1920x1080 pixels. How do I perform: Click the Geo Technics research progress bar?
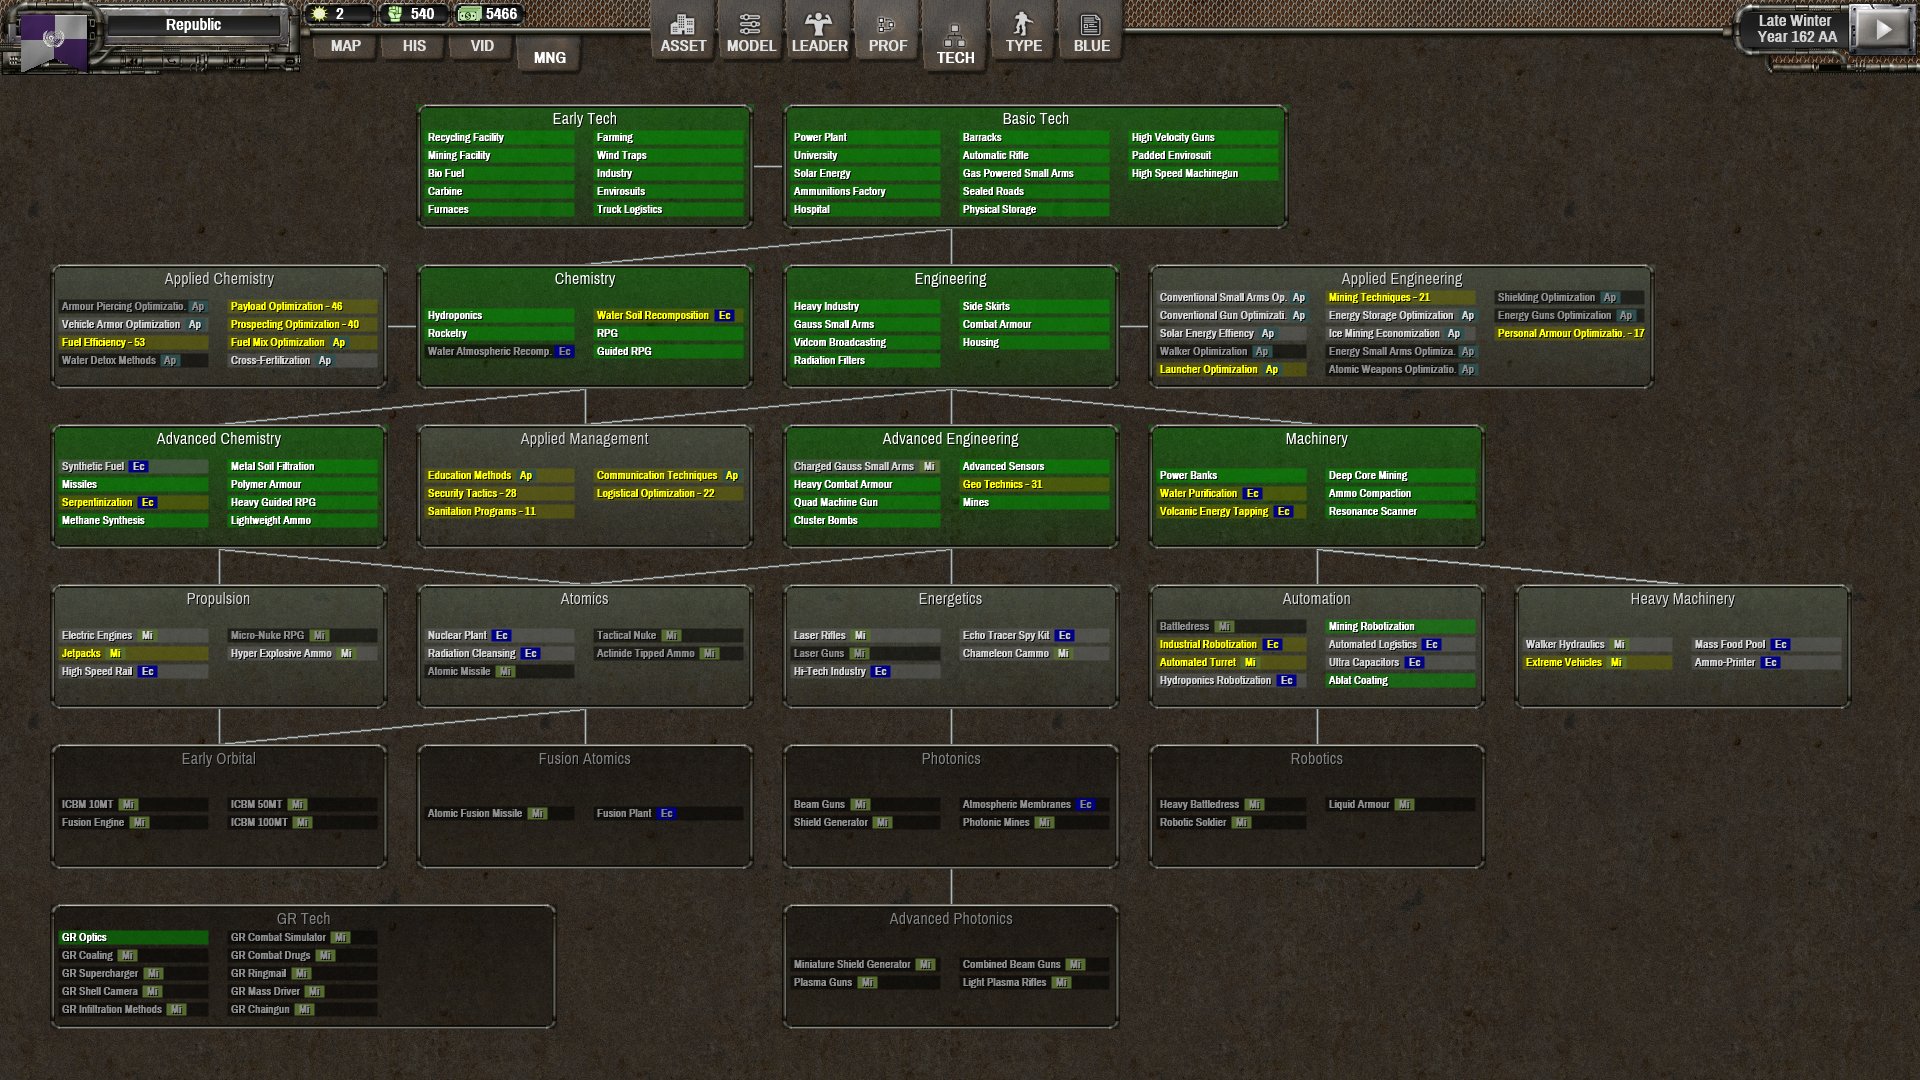[1034, 485]
